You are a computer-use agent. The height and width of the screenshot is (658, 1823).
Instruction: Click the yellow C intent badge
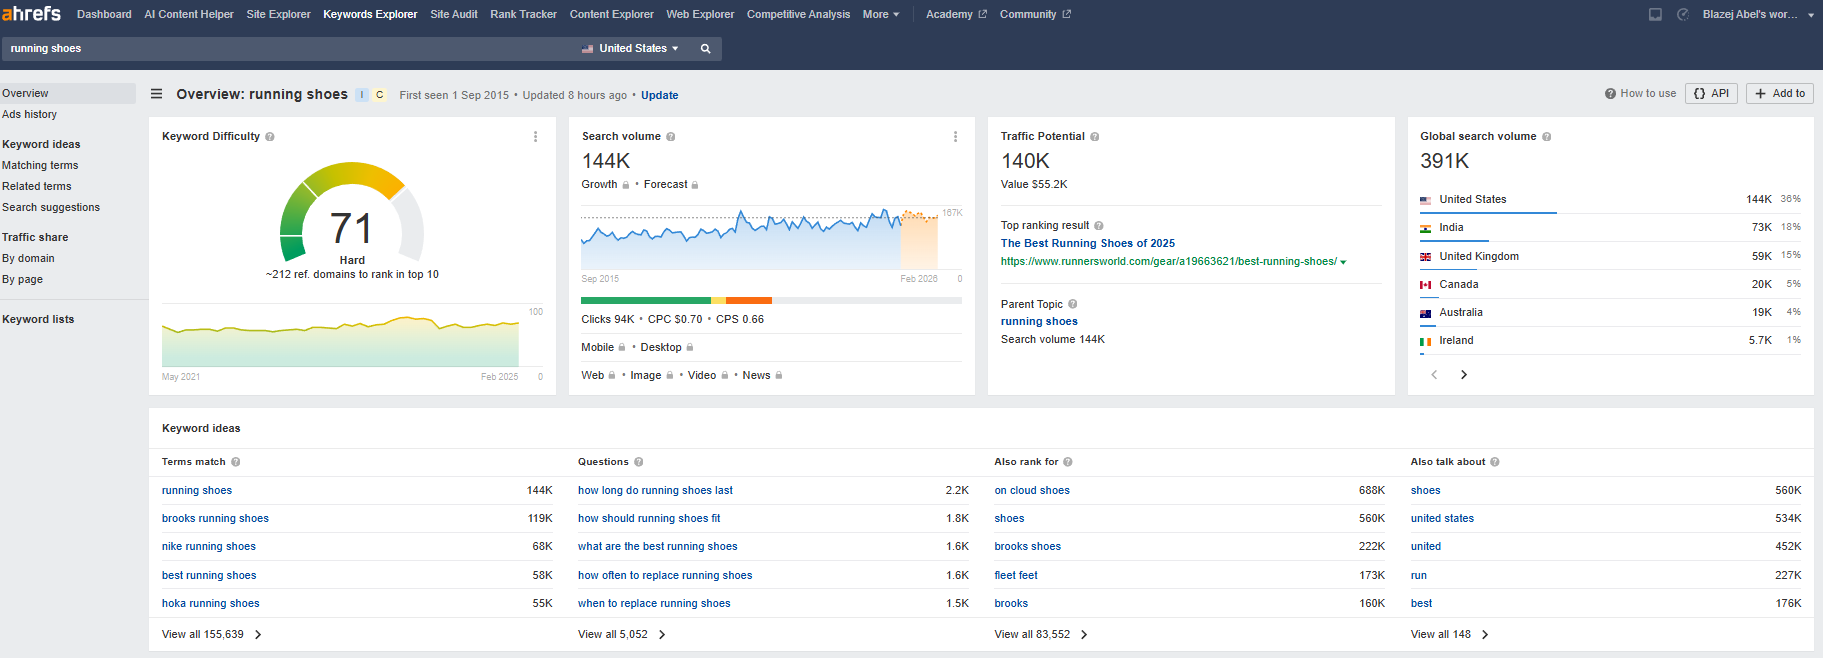pos(380,95)
